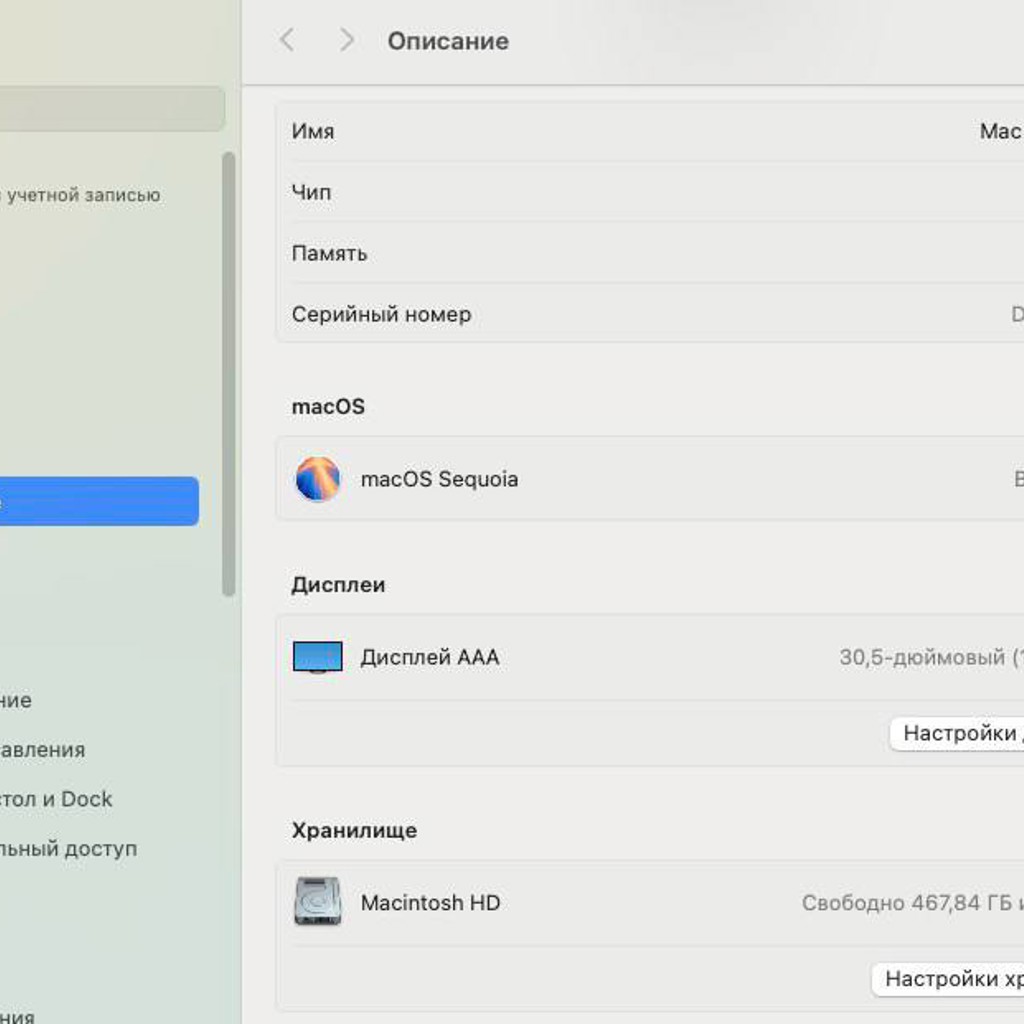Viewport: 1024px width, 1024px height.
Task: Click the 'Свободно 467,84 ГБ' storage text
Action: click(907, 903)
